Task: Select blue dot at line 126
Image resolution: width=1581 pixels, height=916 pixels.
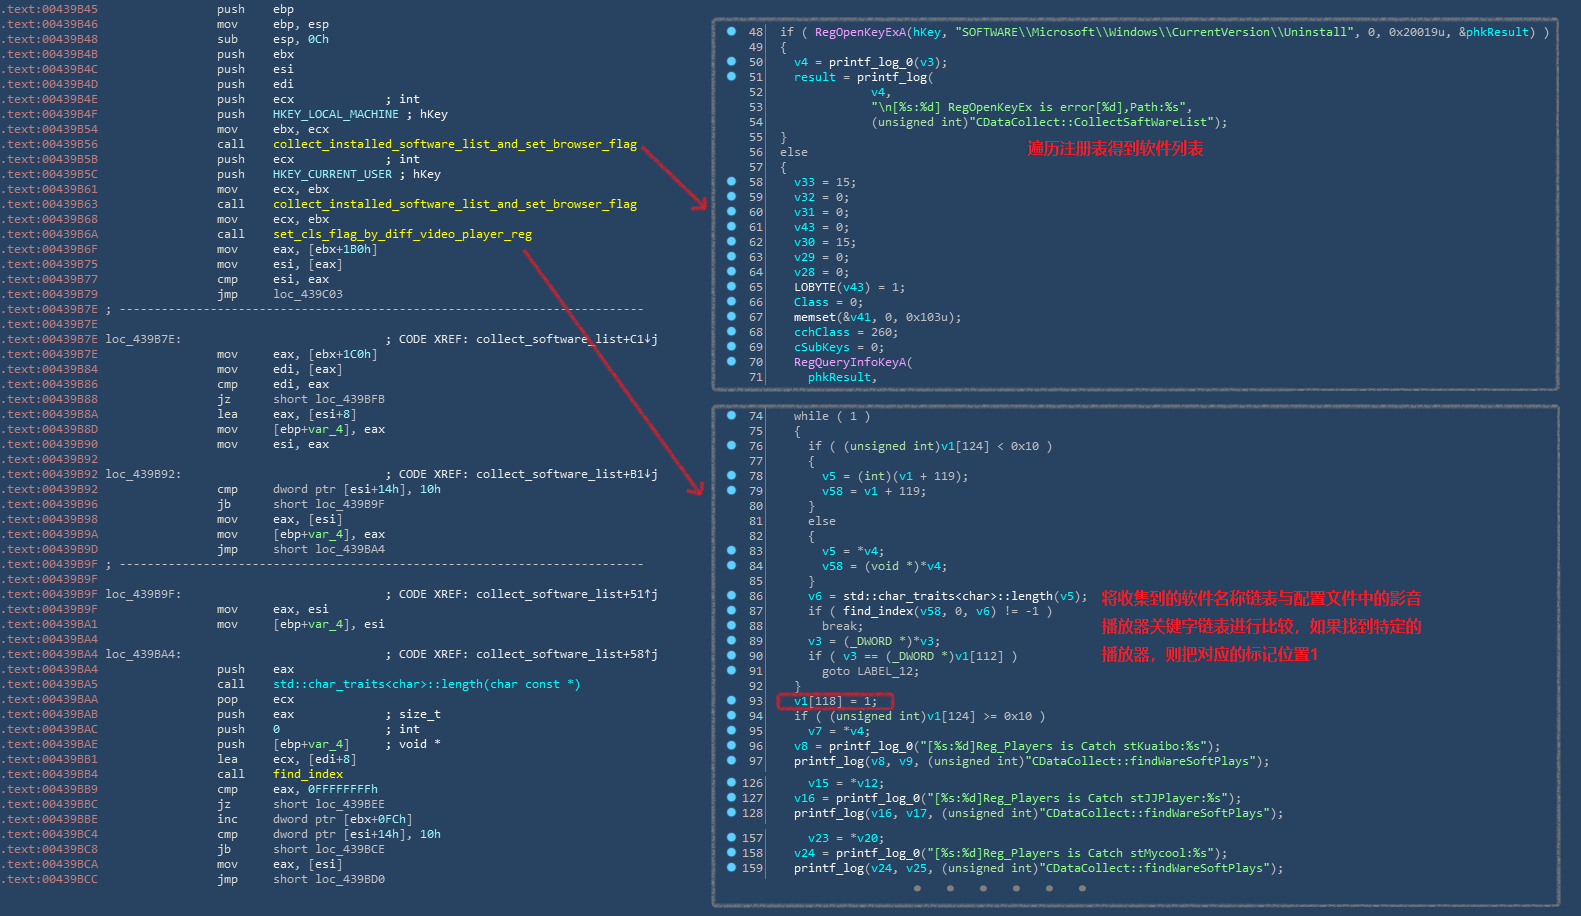Action: point(731,782)
